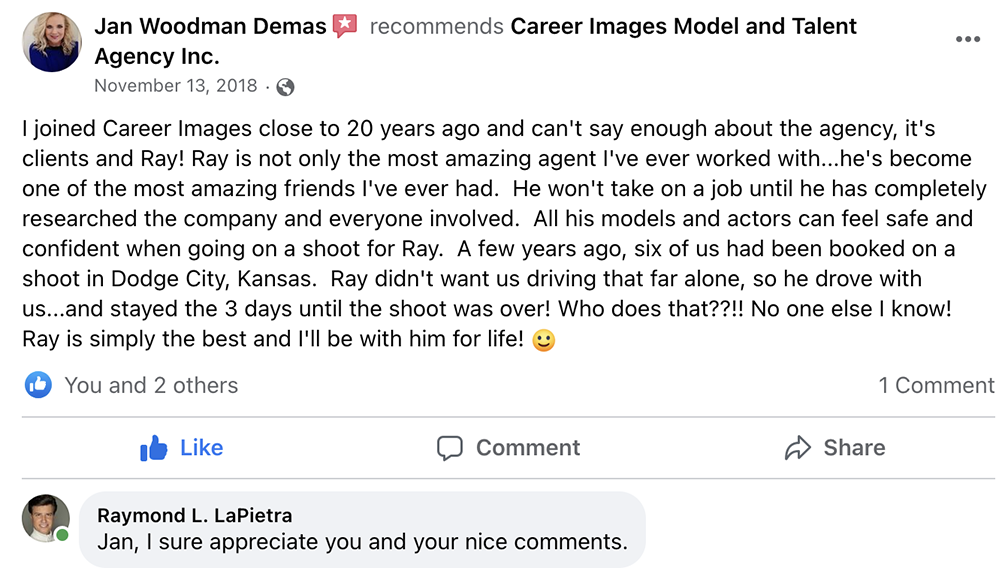Screen dimensions: 1008x568
Task: Click the Comment text label
Action: [528, 448]
